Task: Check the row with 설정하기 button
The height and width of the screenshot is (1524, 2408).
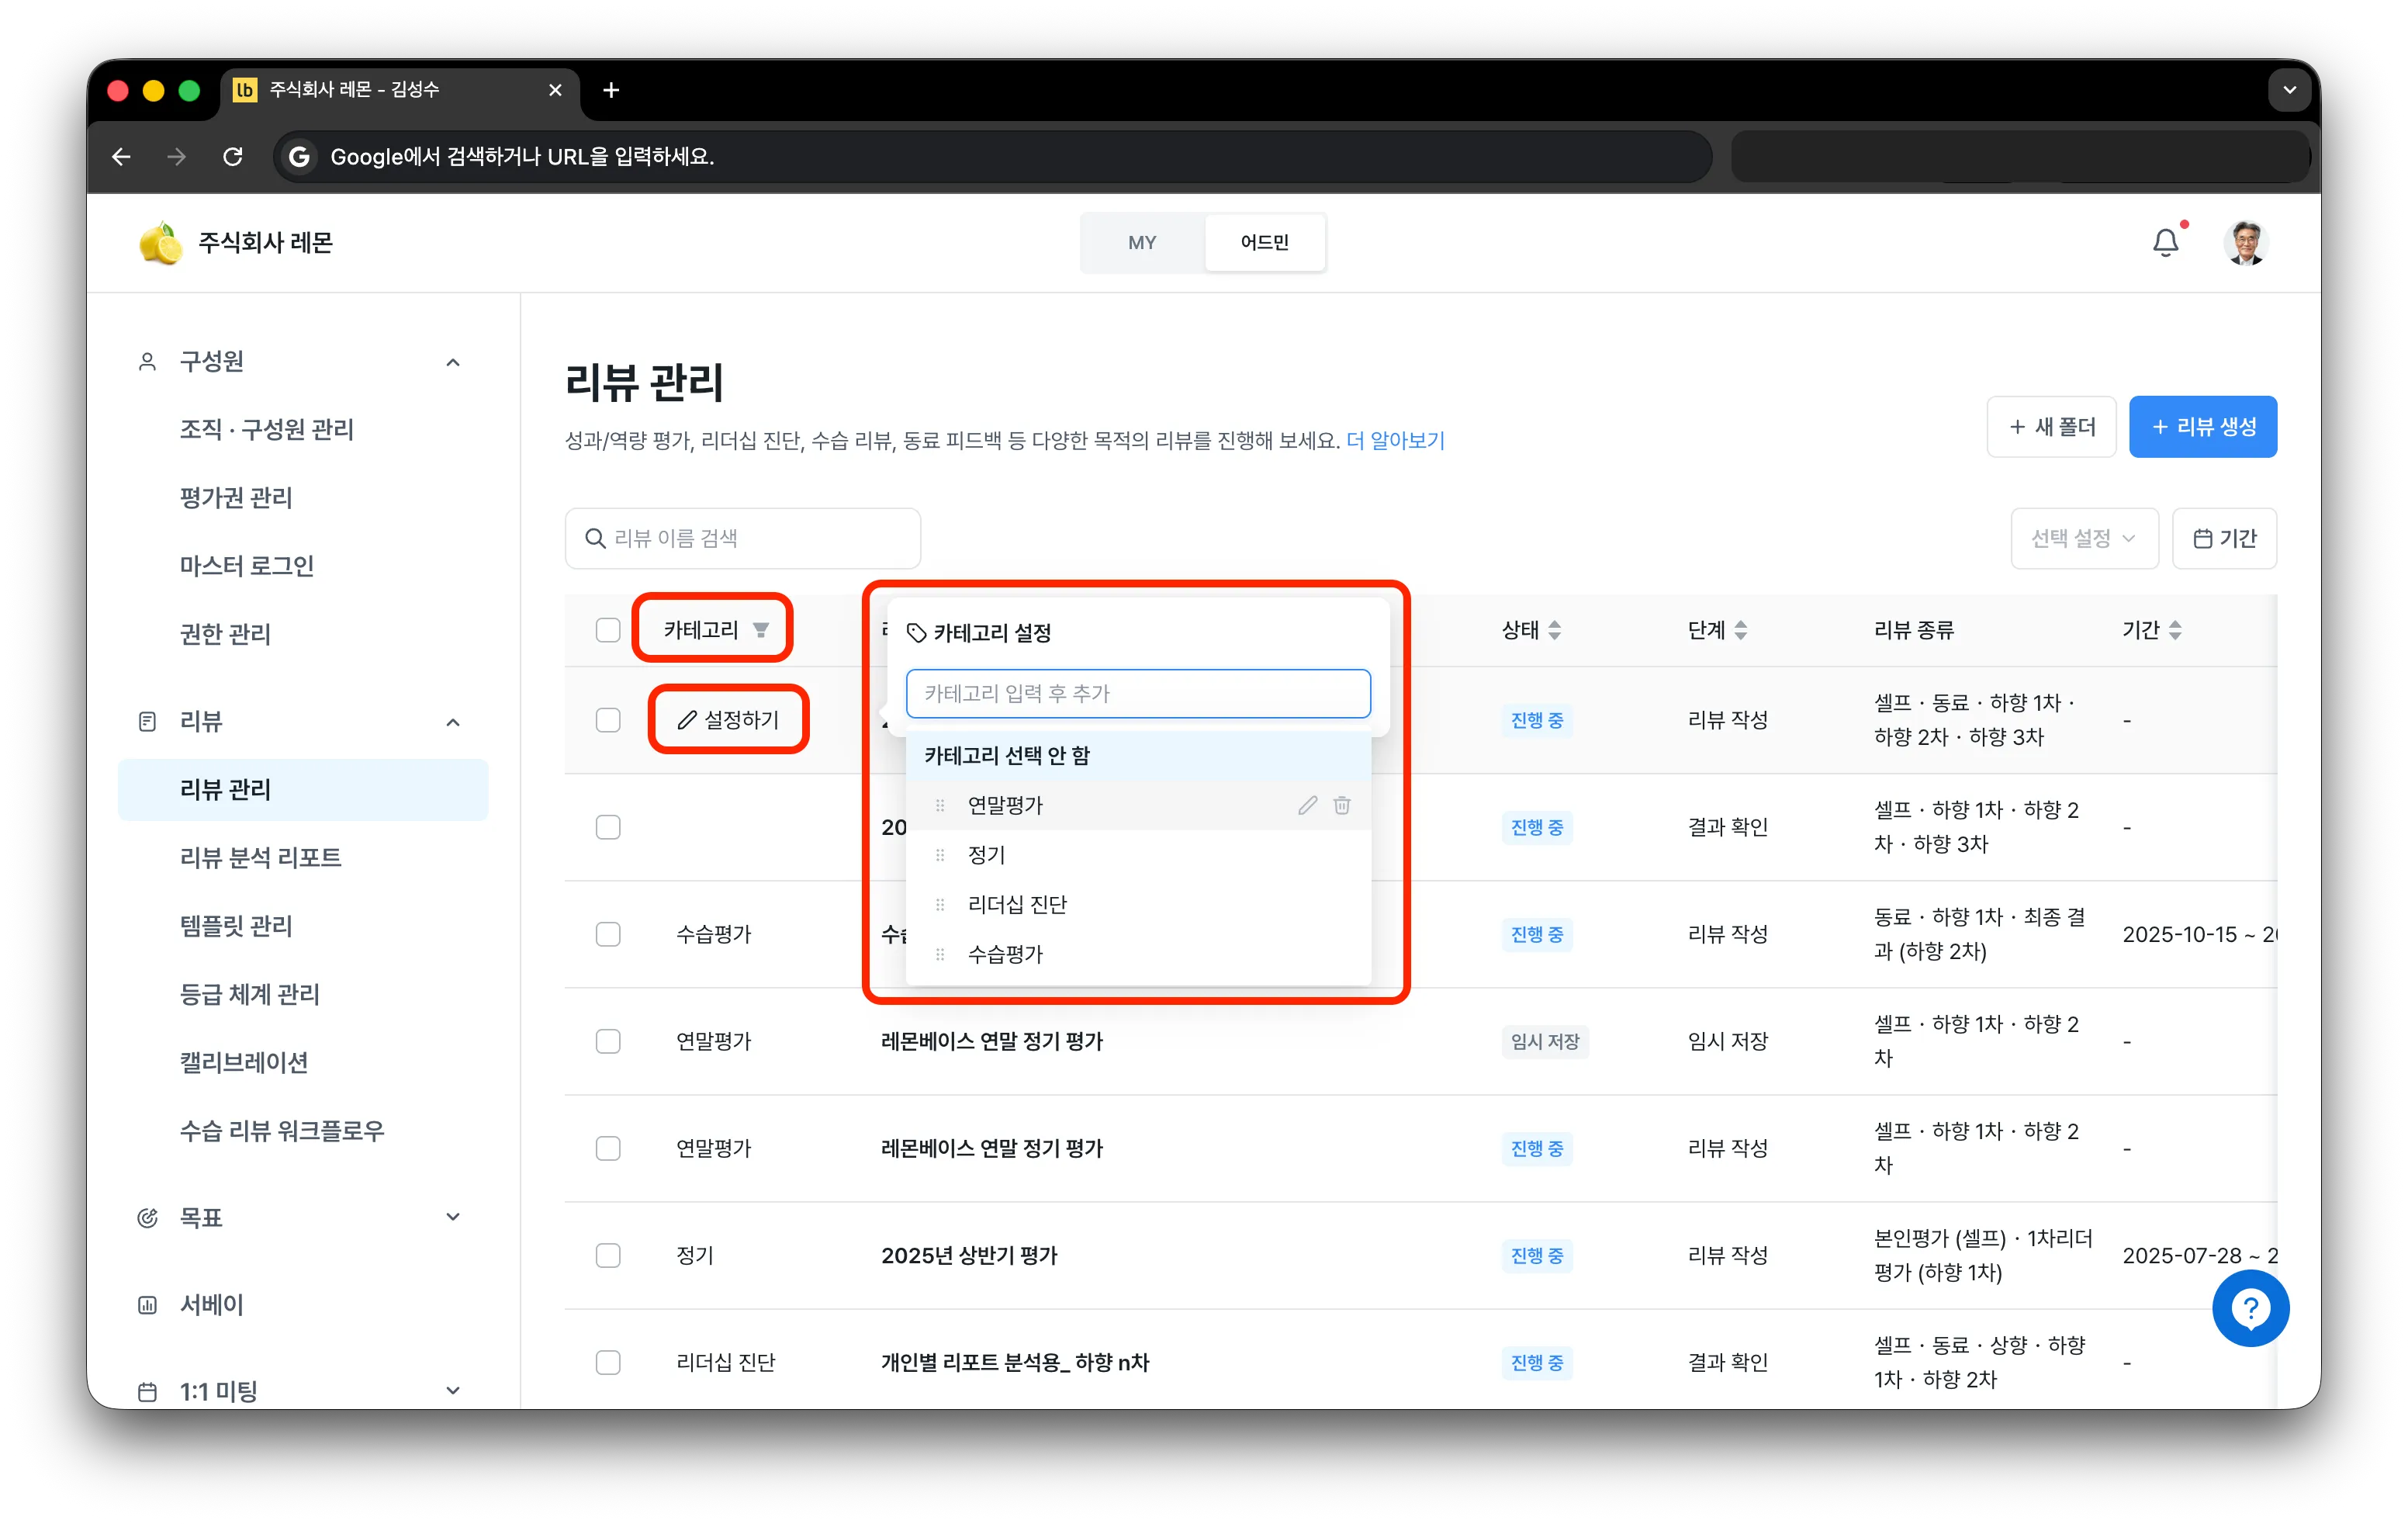Action: [x=608, y=720]
